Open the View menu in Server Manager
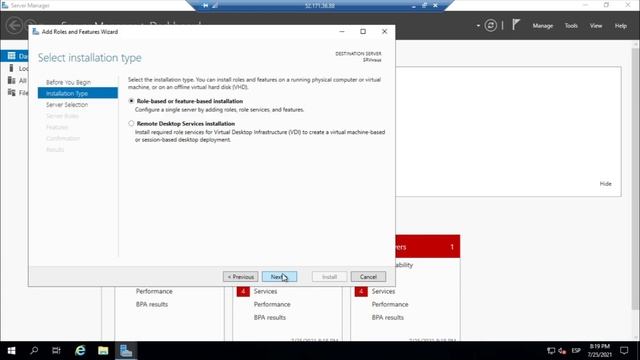This screenshot has width=640, height=360. 596,26
